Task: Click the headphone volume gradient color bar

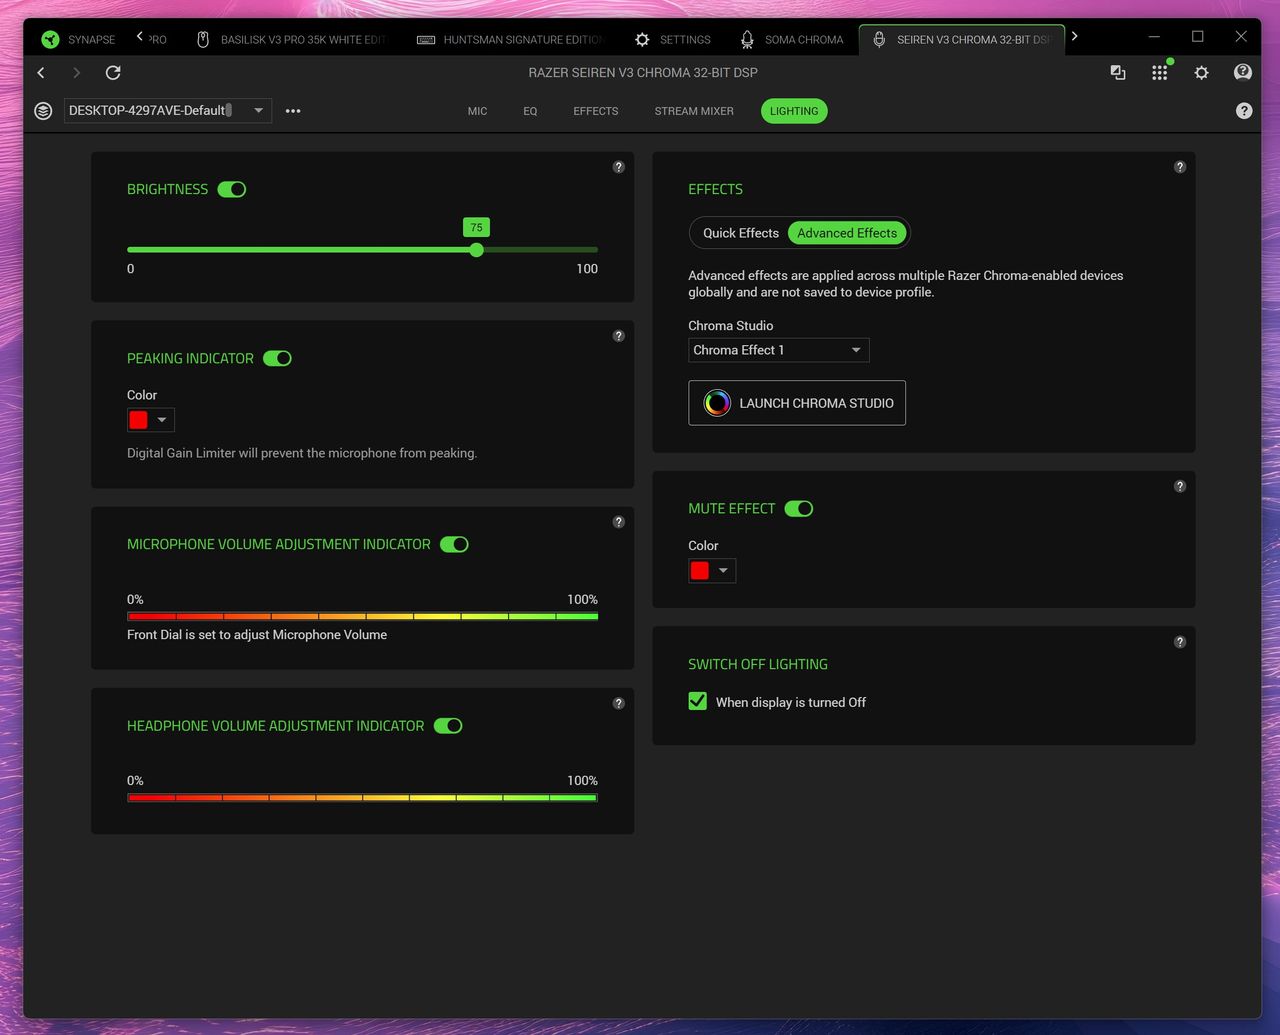Action: tap(362, 797)
